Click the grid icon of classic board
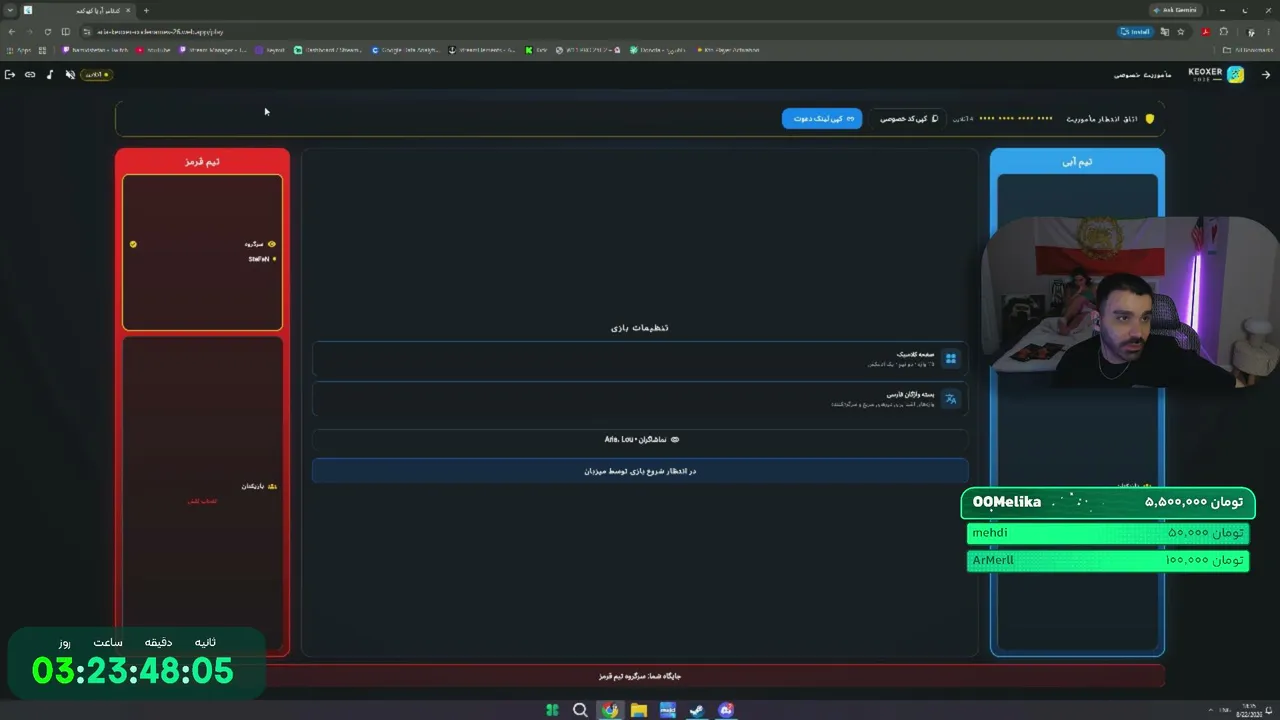 951,359
